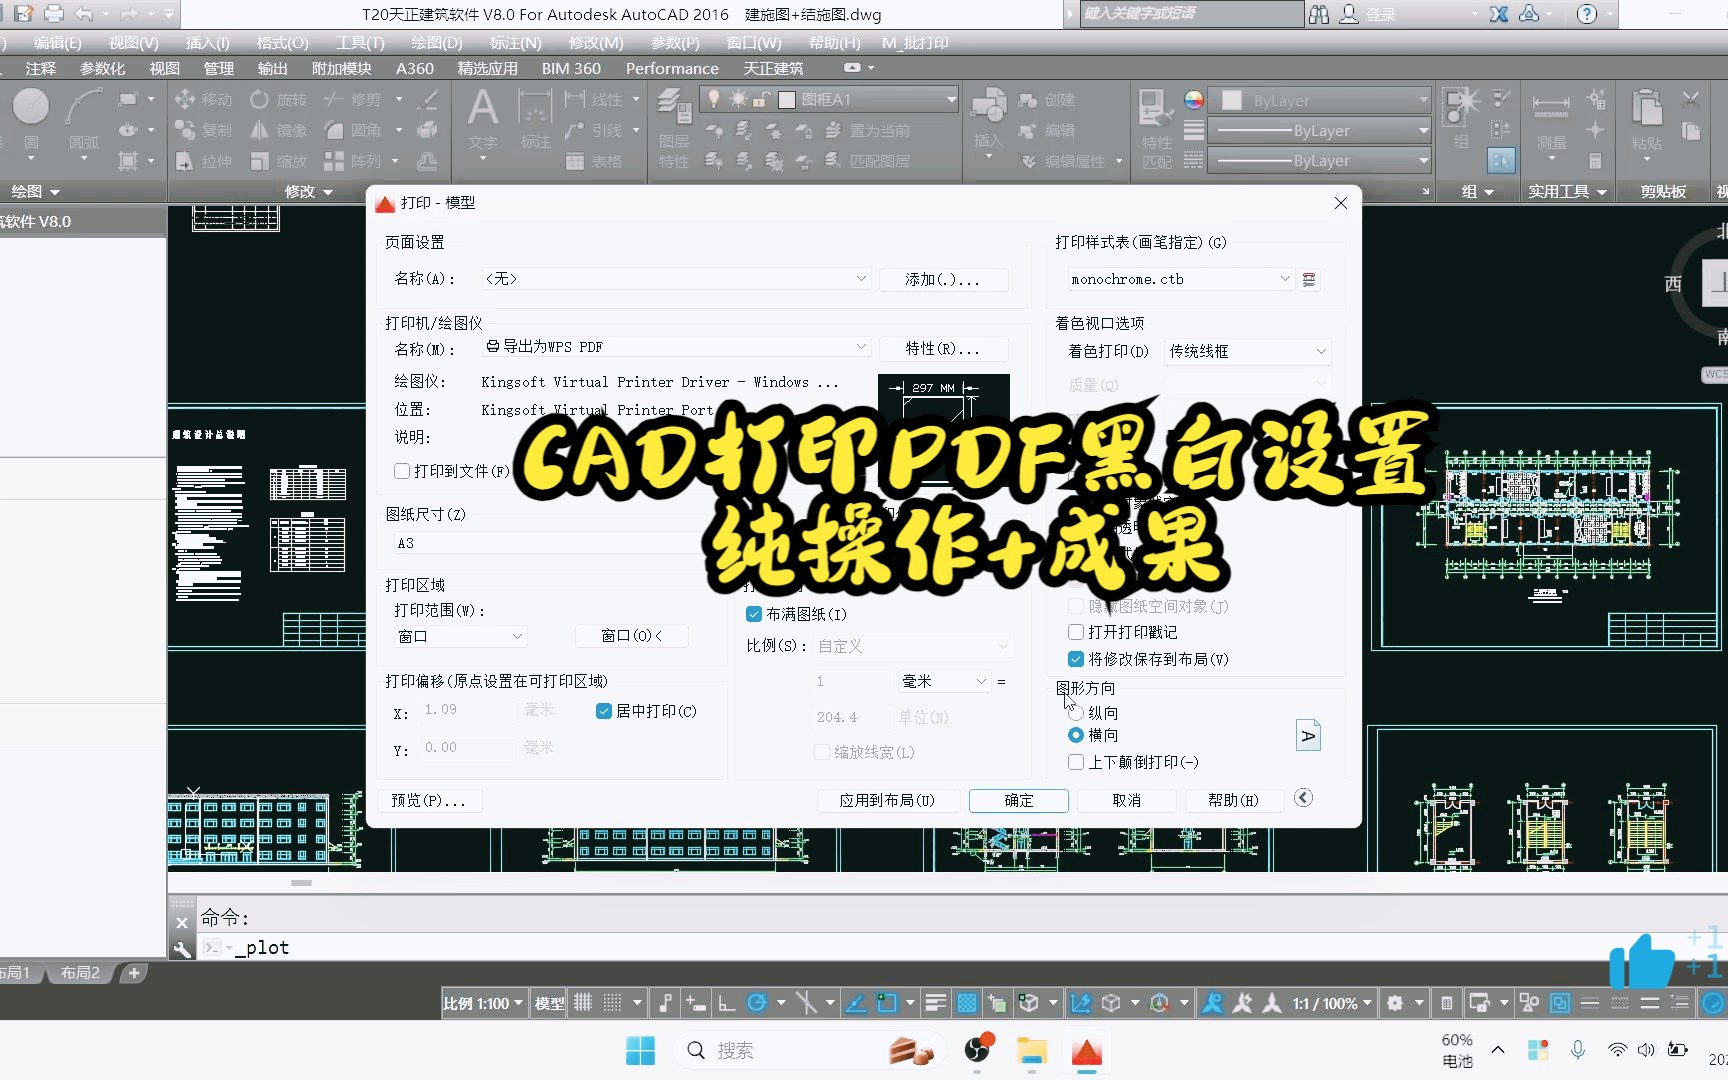Confirm the plot with OK button
Screen dimensions: 1728x1080
(x=1019, y=801)
